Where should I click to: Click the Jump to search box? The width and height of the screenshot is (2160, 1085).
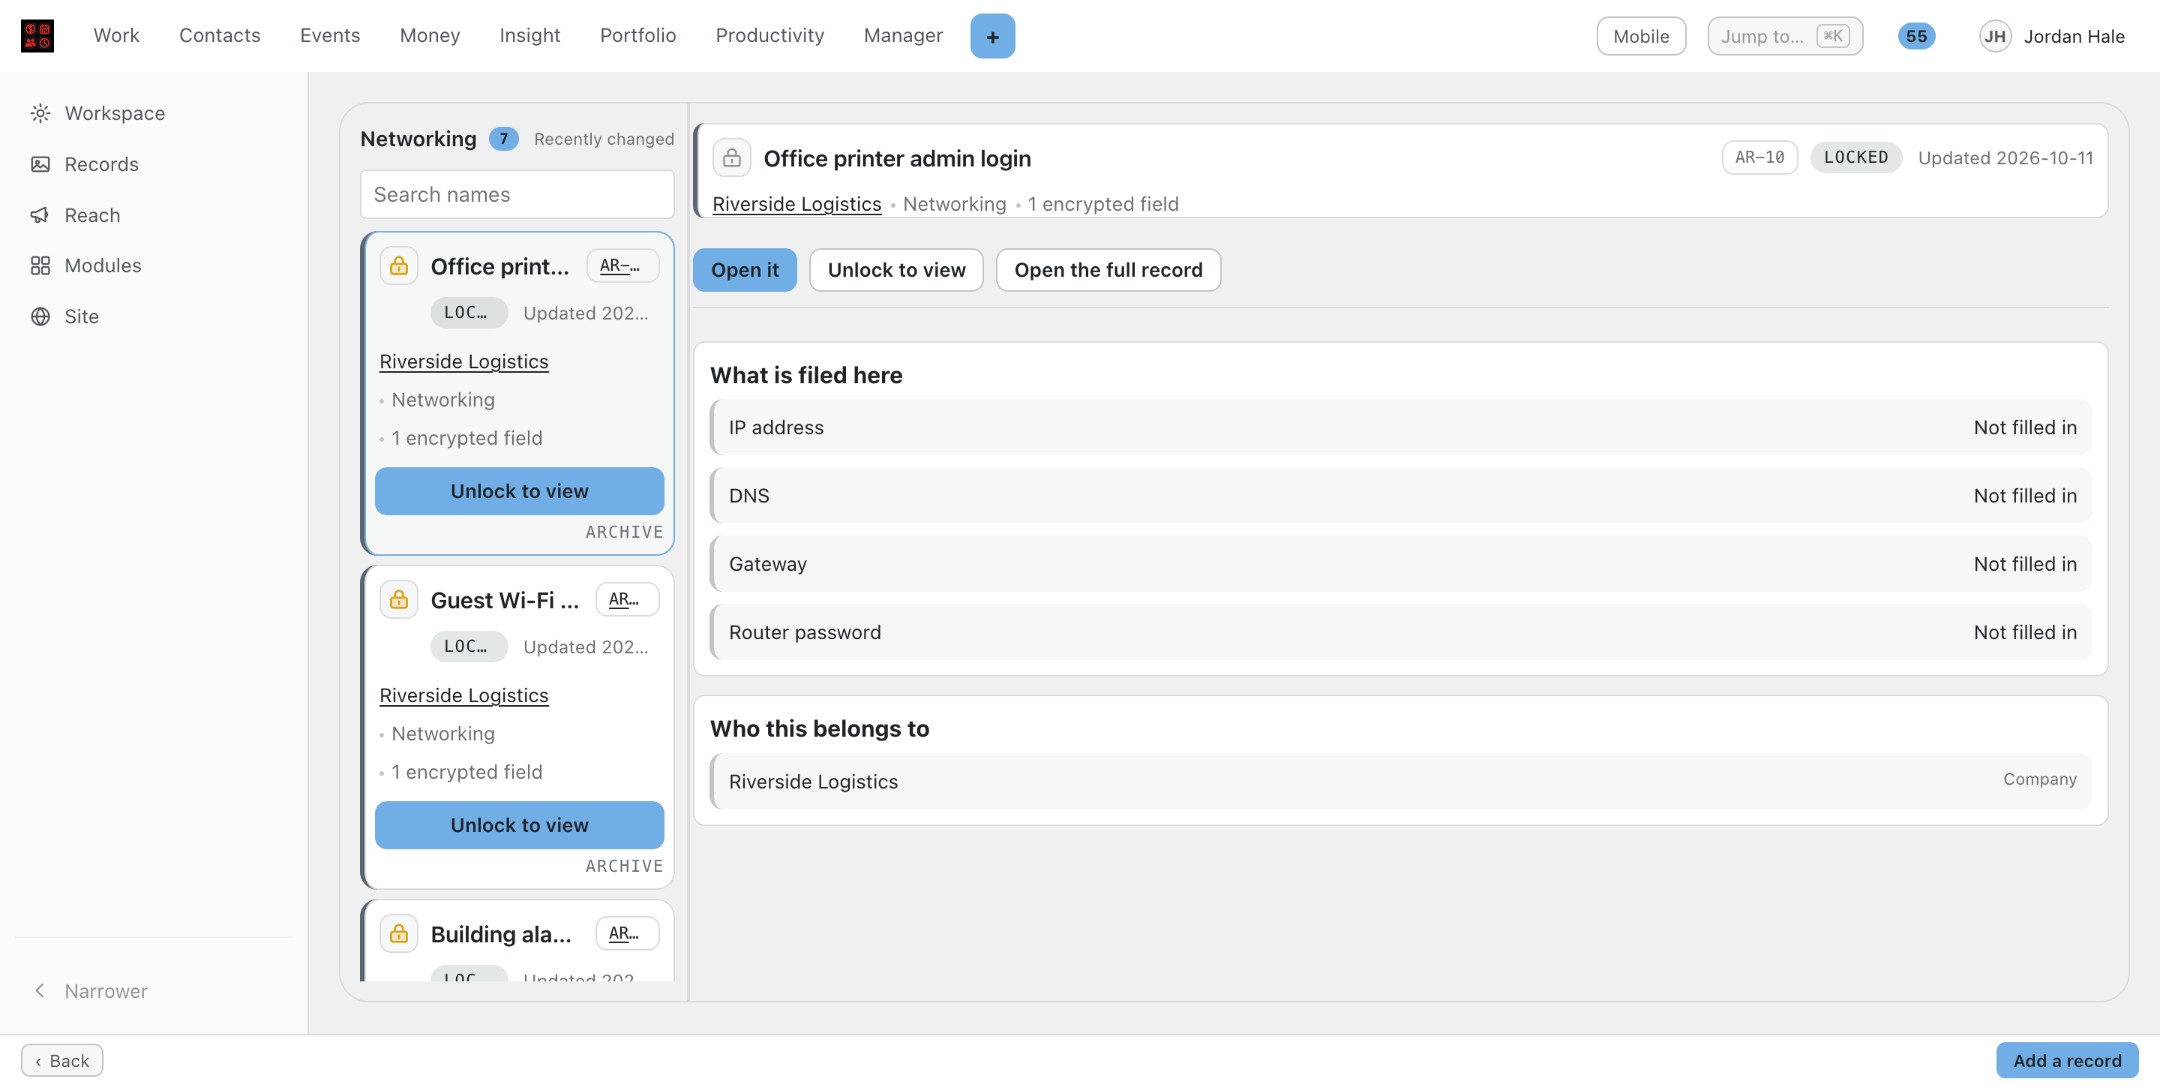[1785, 36]
